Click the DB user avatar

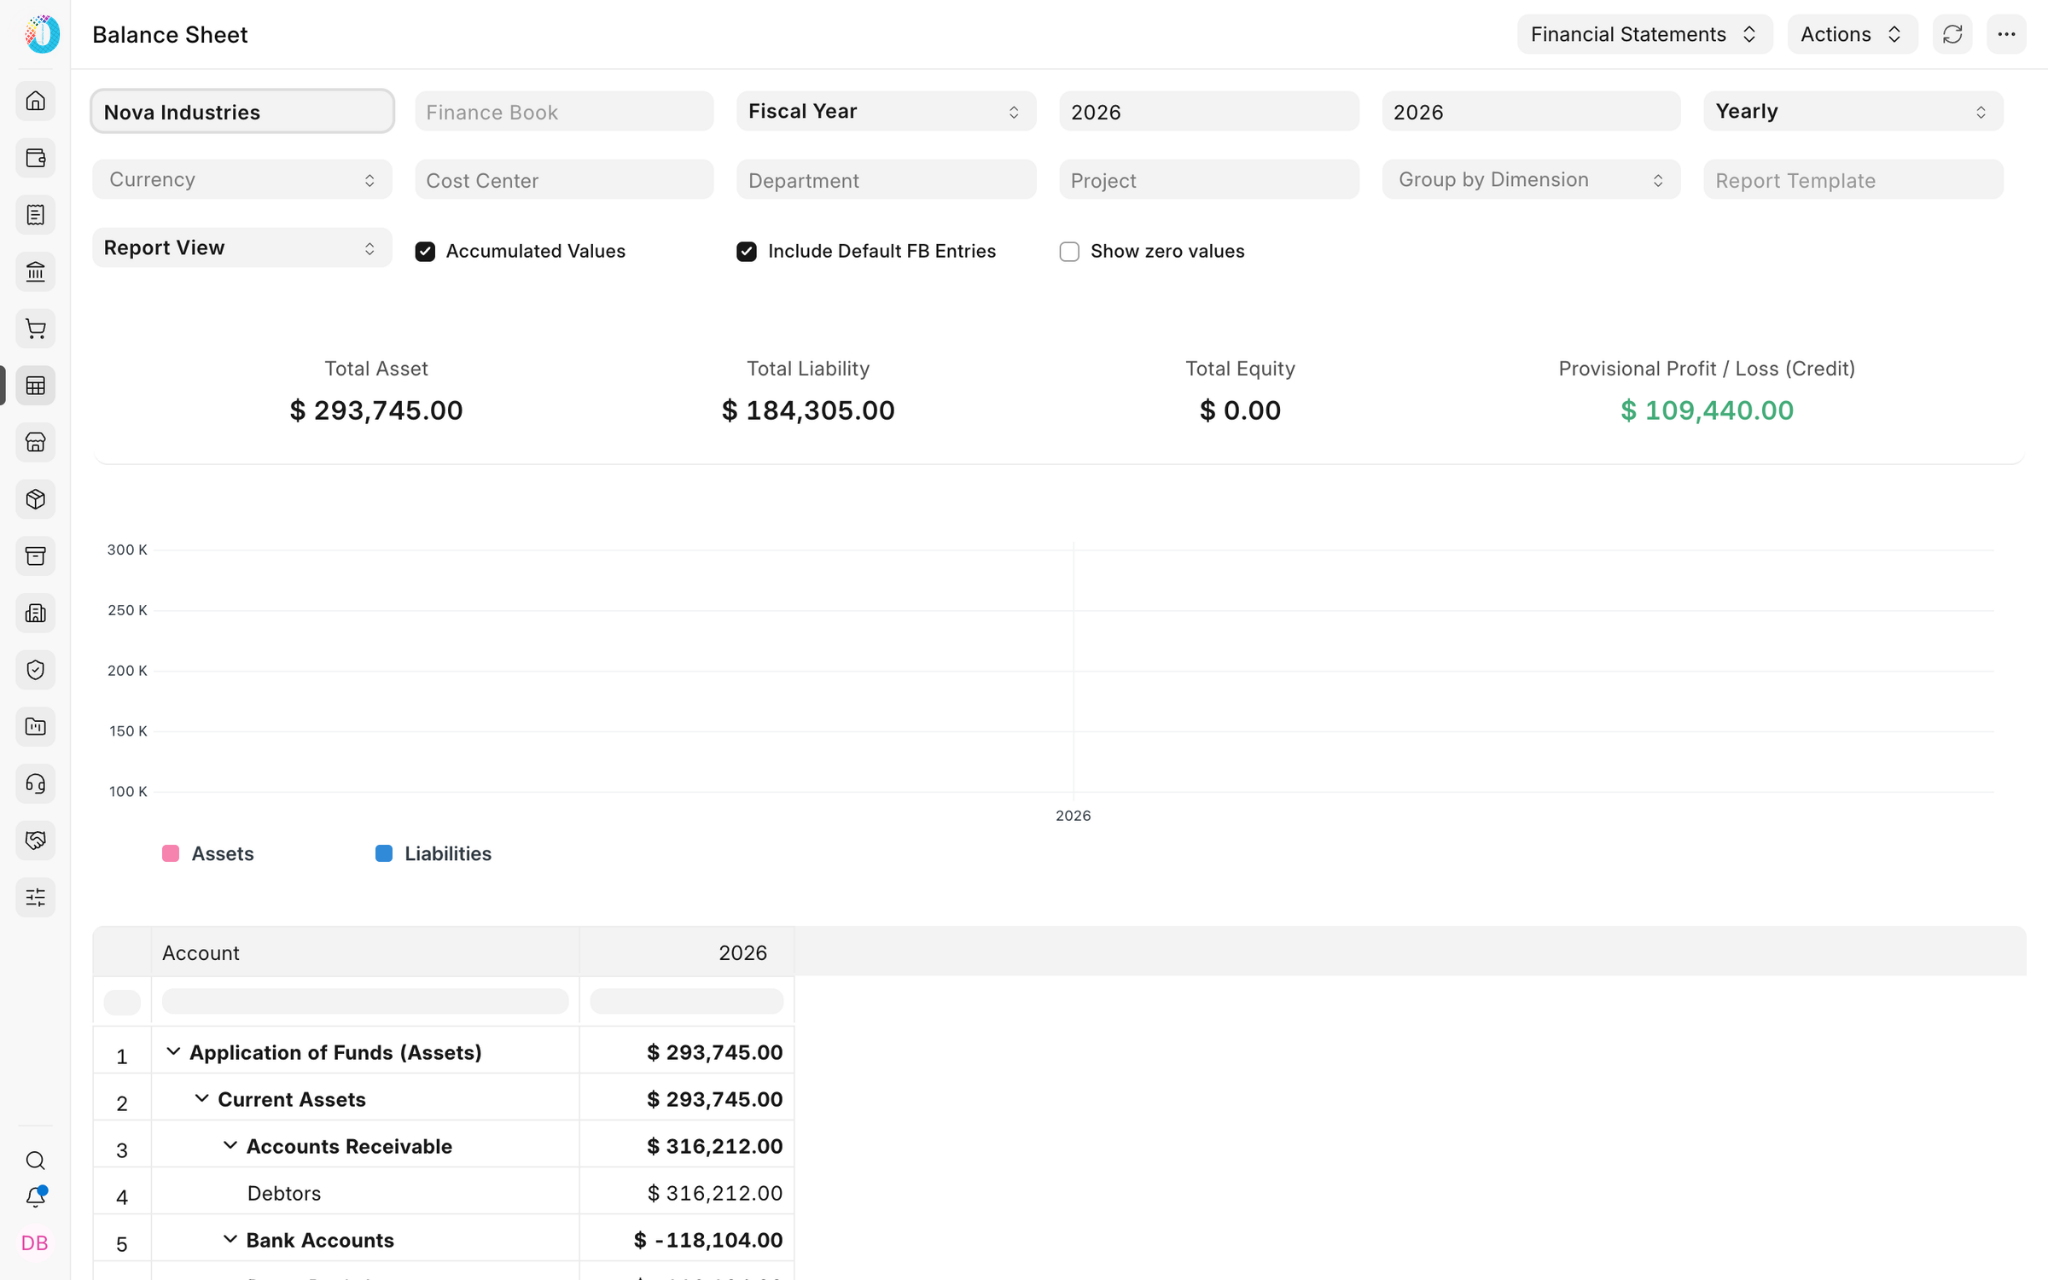tap(35, 1243)
